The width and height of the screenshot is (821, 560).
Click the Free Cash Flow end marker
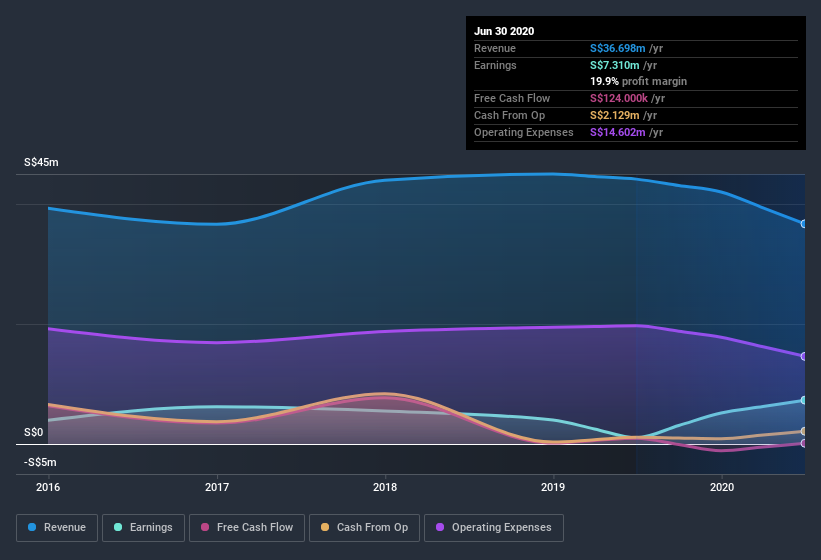(x=804, y=443)
